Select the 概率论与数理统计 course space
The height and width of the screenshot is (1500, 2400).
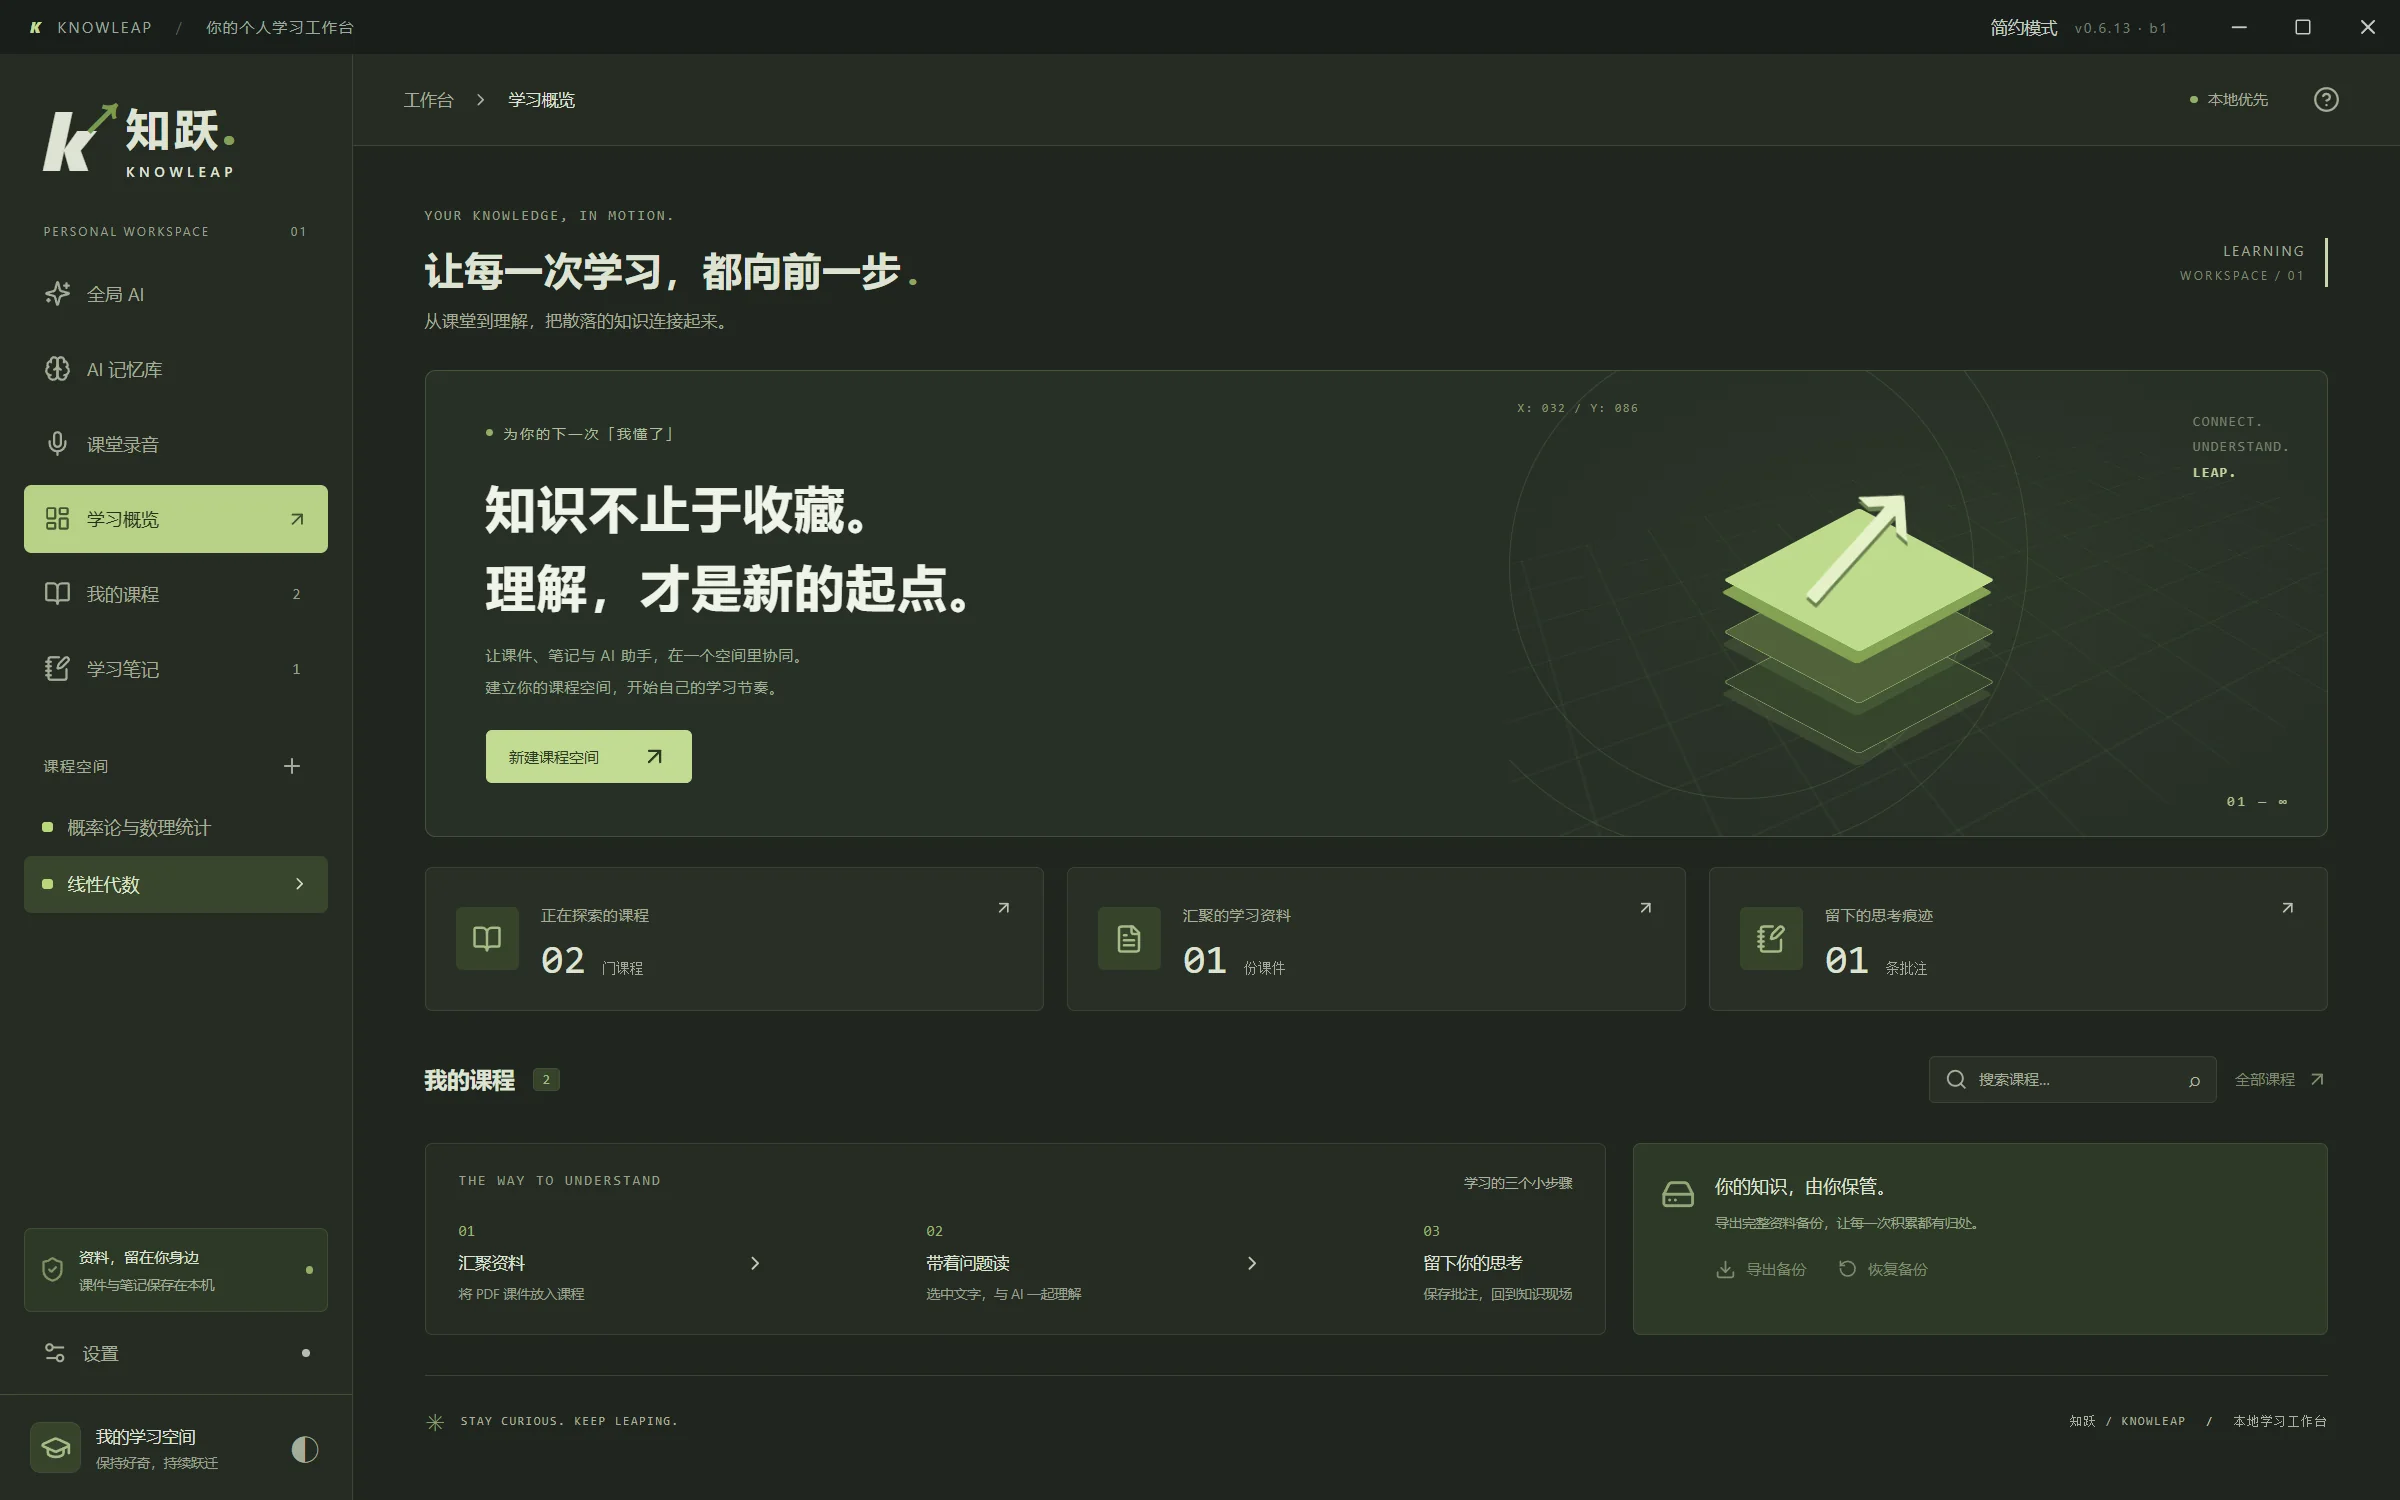(176, 828)
